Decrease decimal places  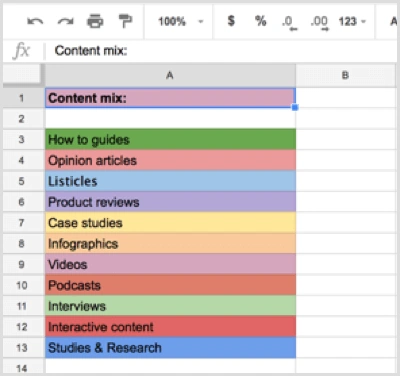point(289,23)
